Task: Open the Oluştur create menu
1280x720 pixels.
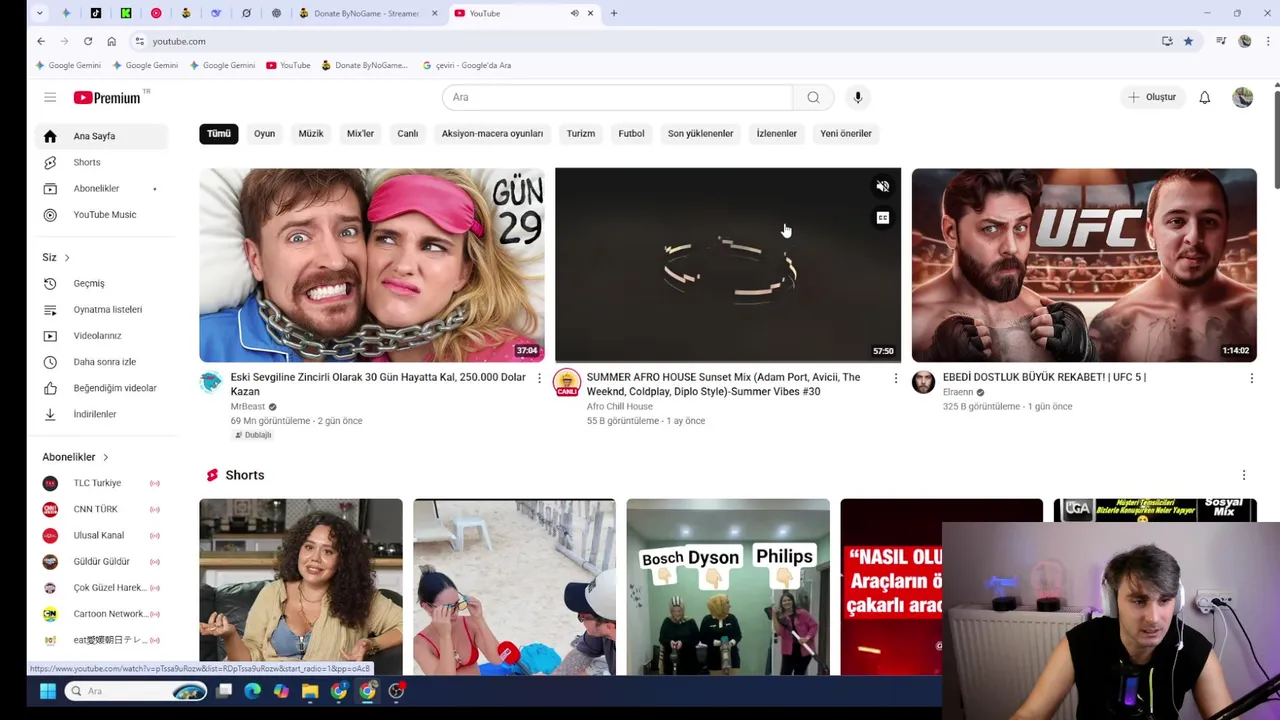Action: coord(1152,97)
